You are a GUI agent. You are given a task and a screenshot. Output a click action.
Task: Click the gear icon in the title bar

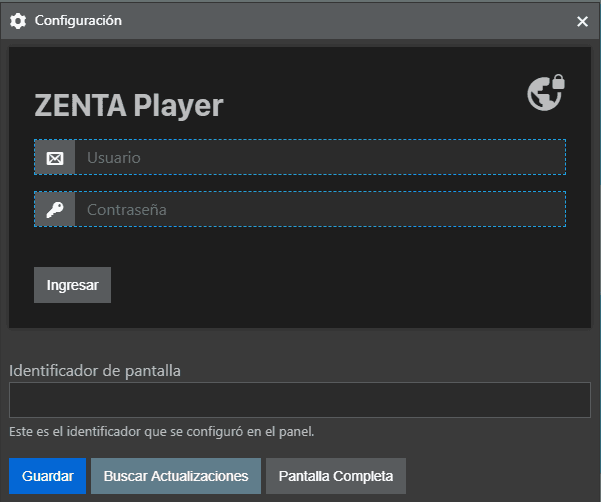click(18, 21)
